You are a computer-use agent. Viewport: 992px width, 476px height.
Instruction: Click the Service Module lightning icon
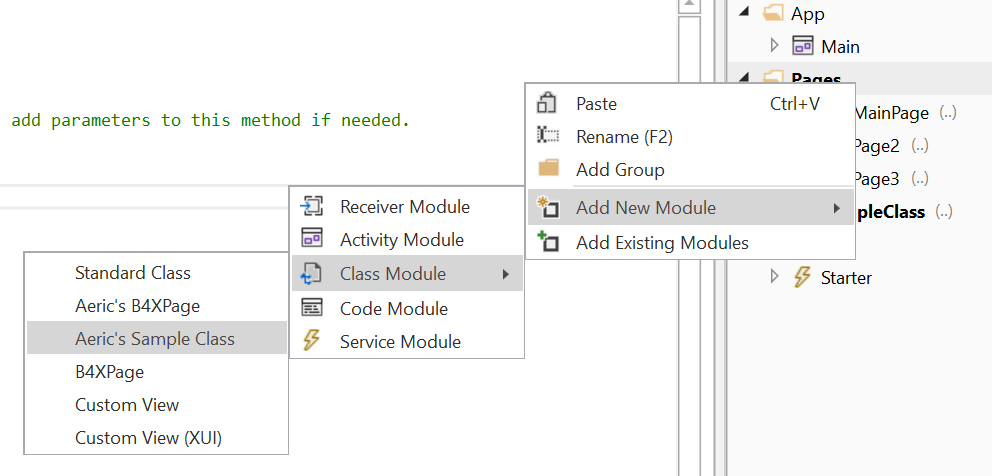pos(312,341)
